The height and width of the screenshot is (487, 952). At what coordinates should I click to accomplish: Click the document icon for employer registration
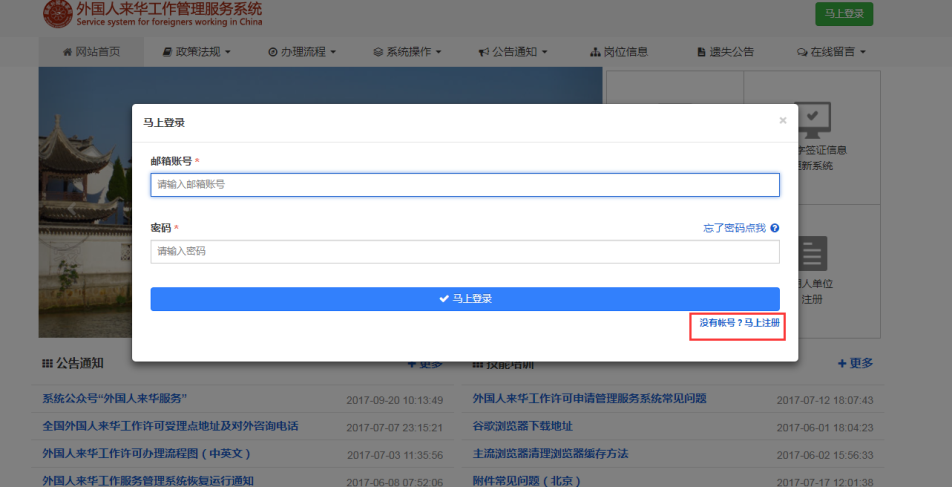pos(813,253)
